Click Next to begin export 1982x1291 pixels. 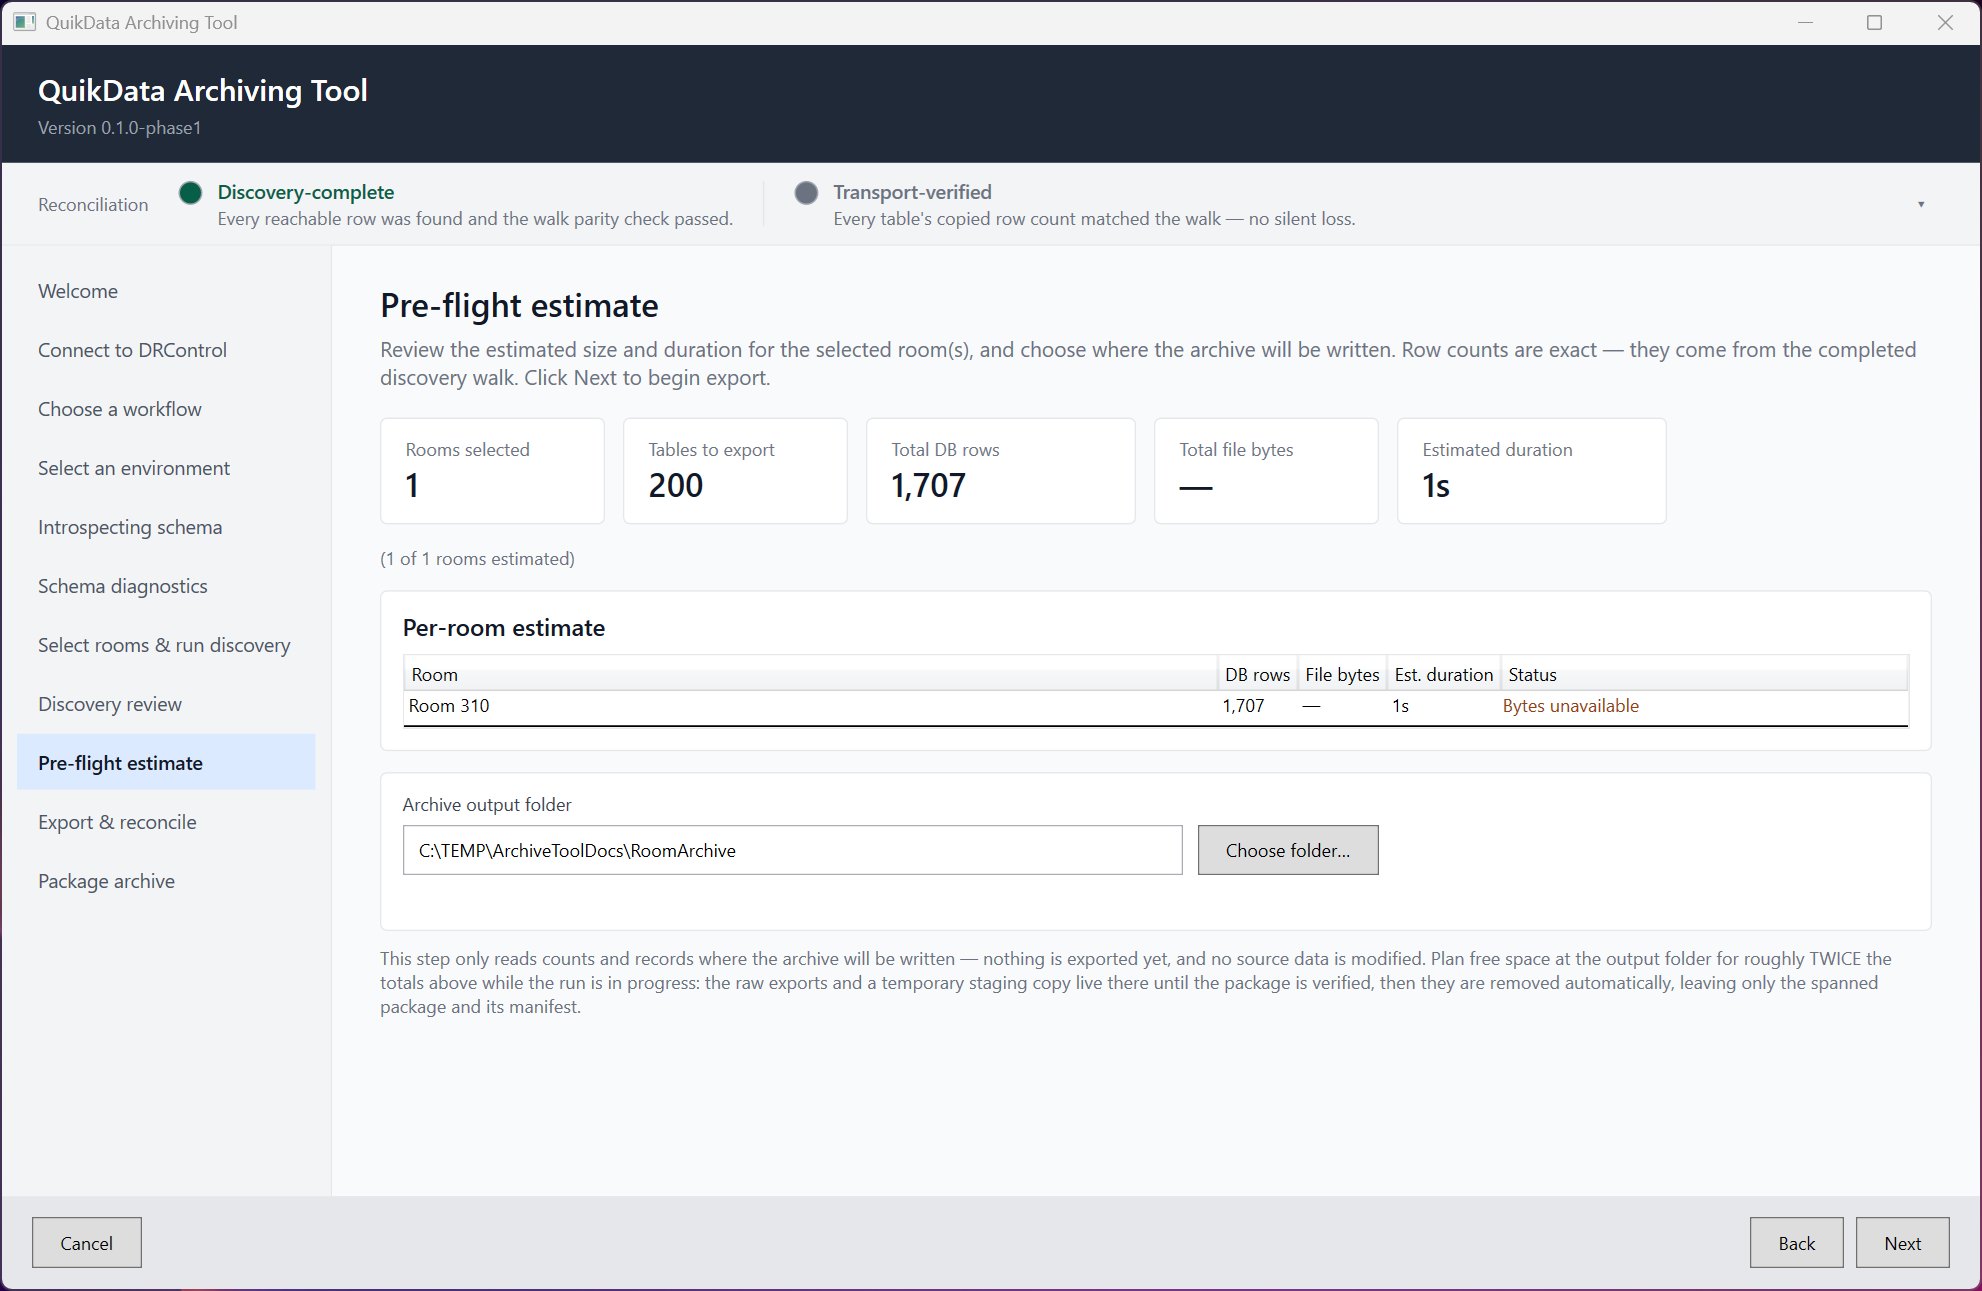(x=1903, y=1243)
